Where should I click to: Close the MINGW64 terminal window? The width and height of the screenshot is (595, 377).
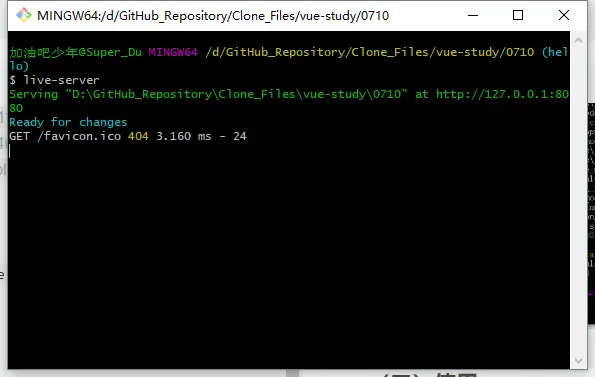pyautogui.click(x=564, y=16)
